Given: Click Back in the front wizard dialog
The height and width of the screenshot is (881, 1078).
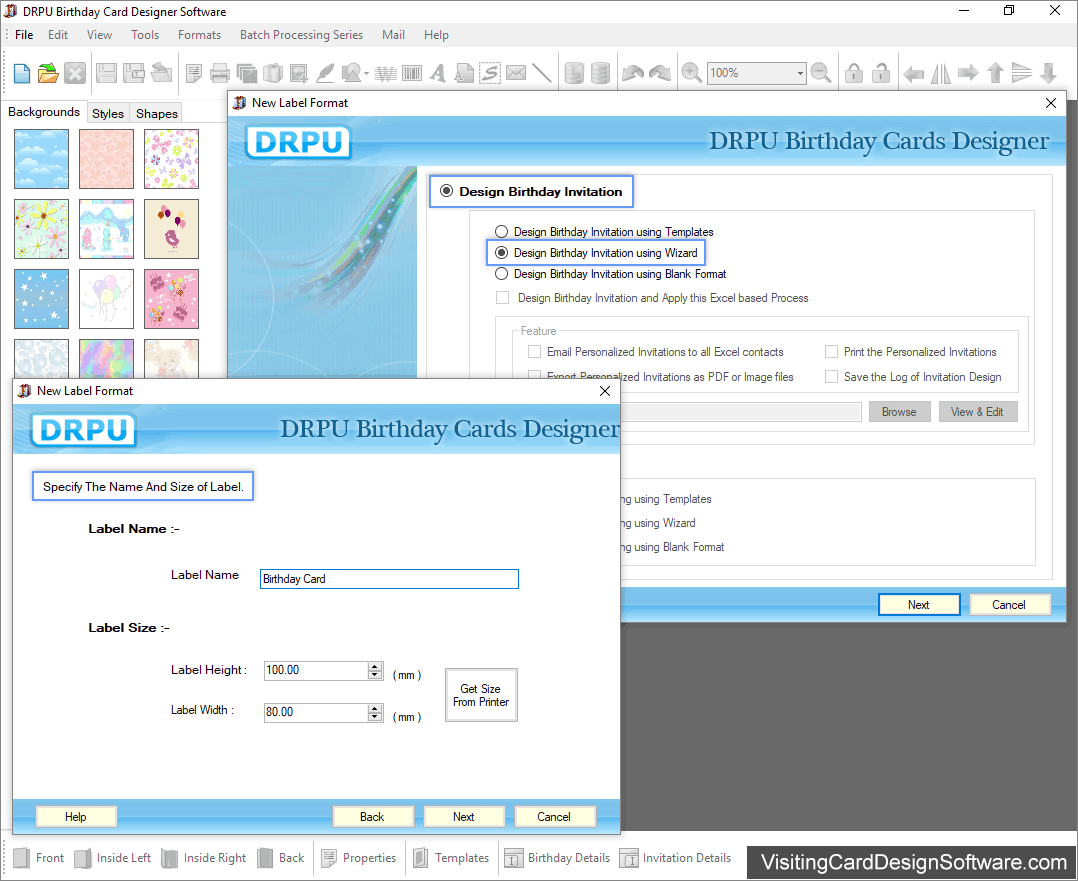Looking at the screenshot, I should pos(372,817).
